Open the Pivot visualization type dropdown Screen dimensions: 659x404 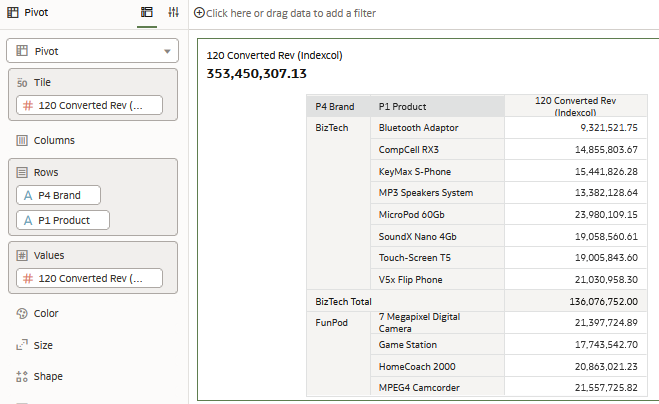click(x=167, y=51)
